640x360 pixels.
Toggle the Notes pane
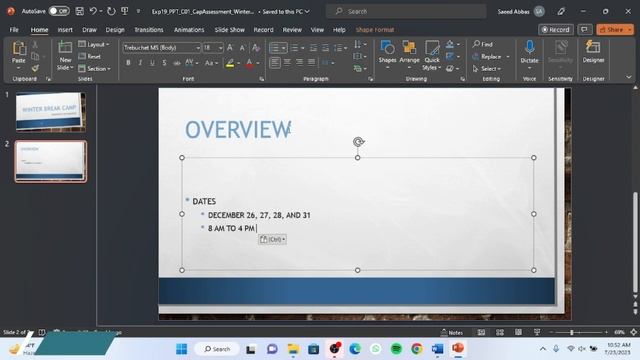pyautogui.click(x=452, y=332)
